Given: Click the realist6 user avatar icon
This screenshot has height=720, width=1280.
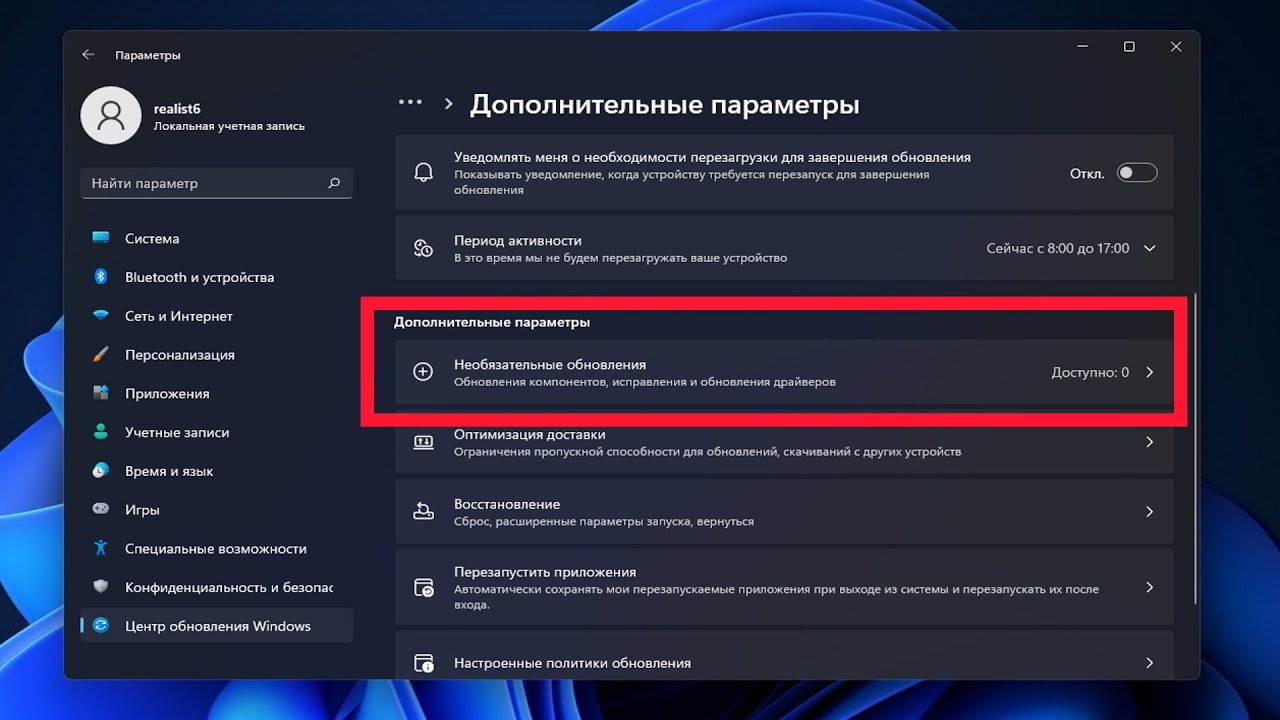Looking at the screenshot, I should coord(112,116).
